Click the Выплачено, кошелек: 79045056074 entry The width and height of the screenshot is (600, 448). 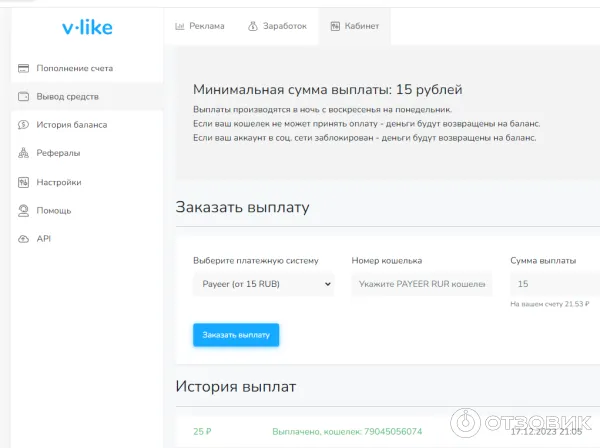tap(347, 432)
